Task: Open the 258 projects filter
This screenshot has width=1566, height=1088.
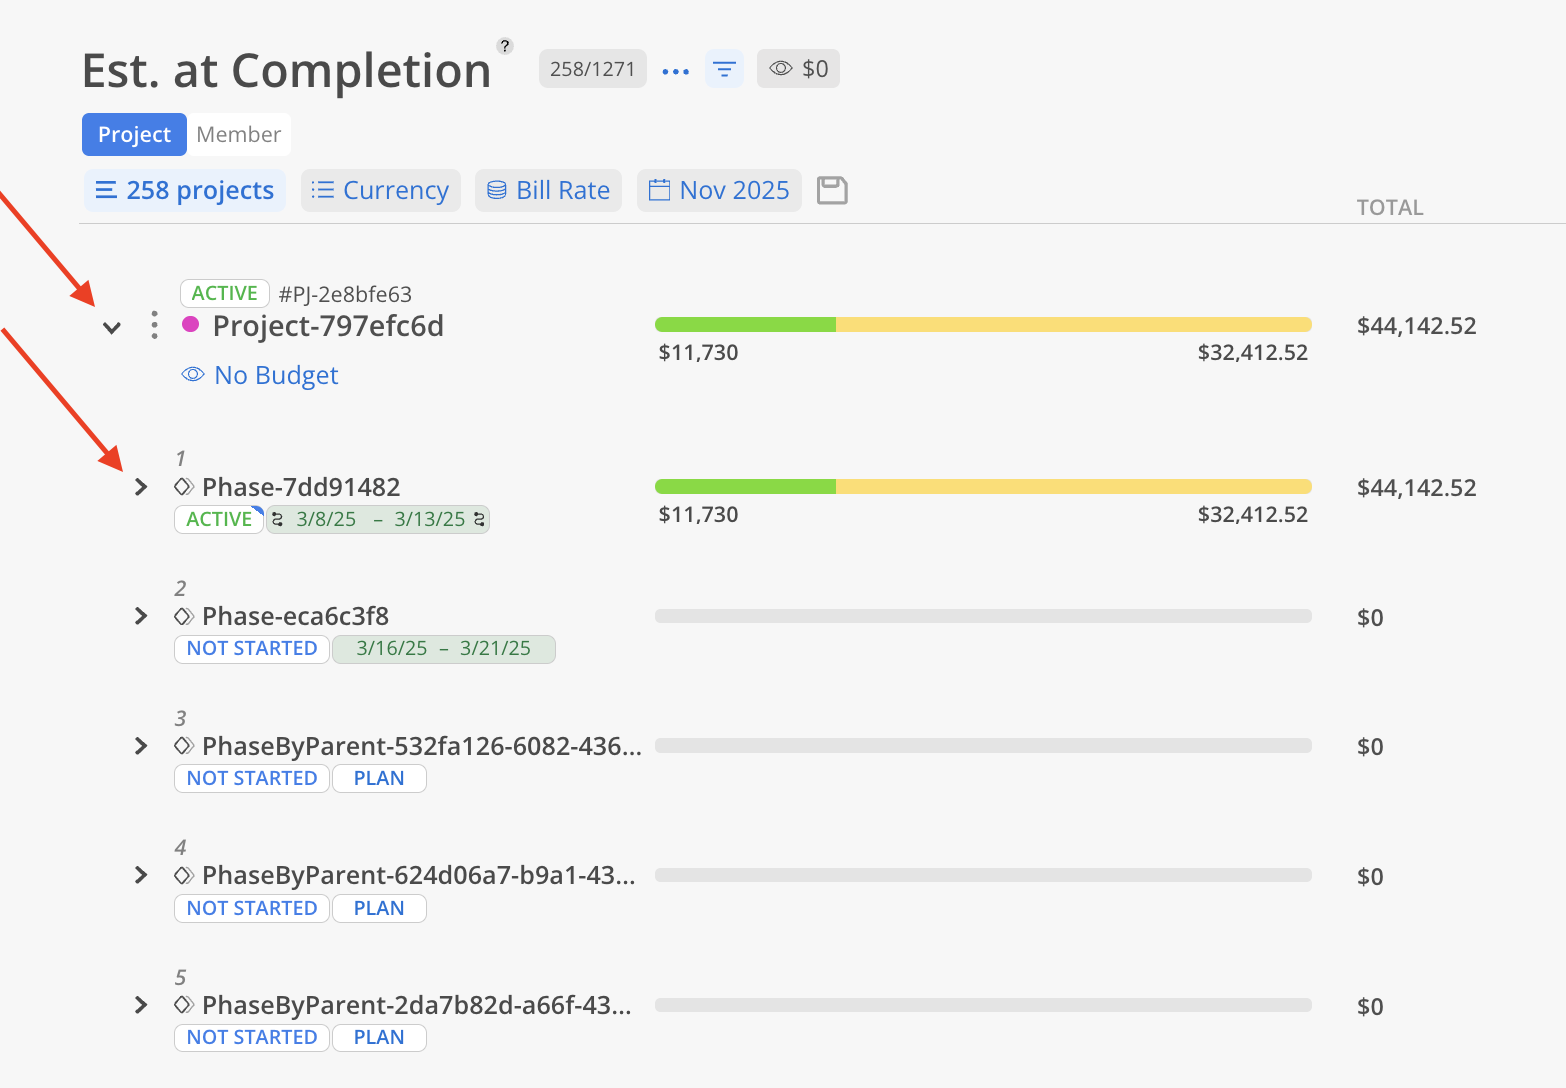Action: pyautogui.click(x=184, y=190)
